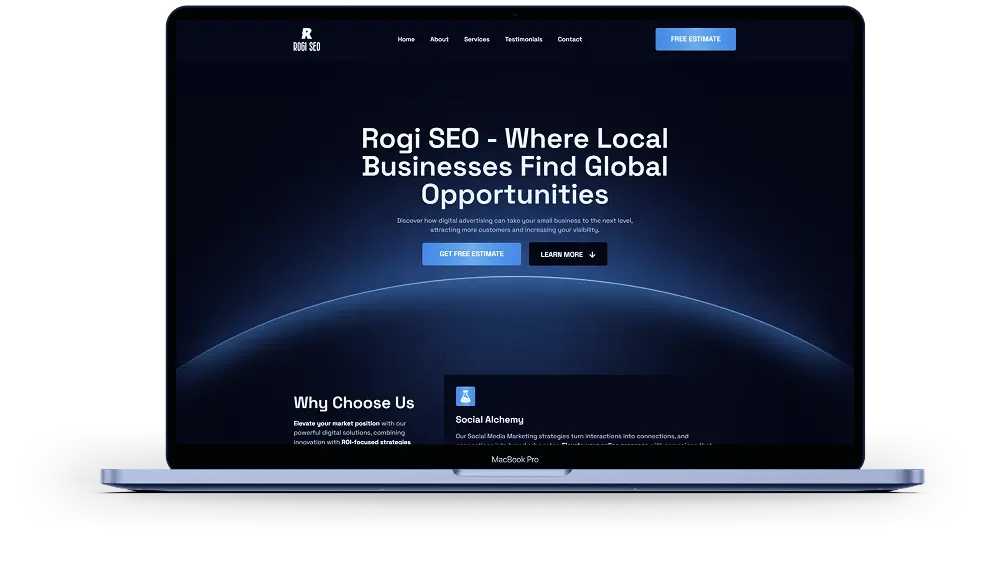The width and height of the screenshot is (986, 564).
Task: Click the "ROGI SEO" text under the logo
Action: (x=306, y=46)
